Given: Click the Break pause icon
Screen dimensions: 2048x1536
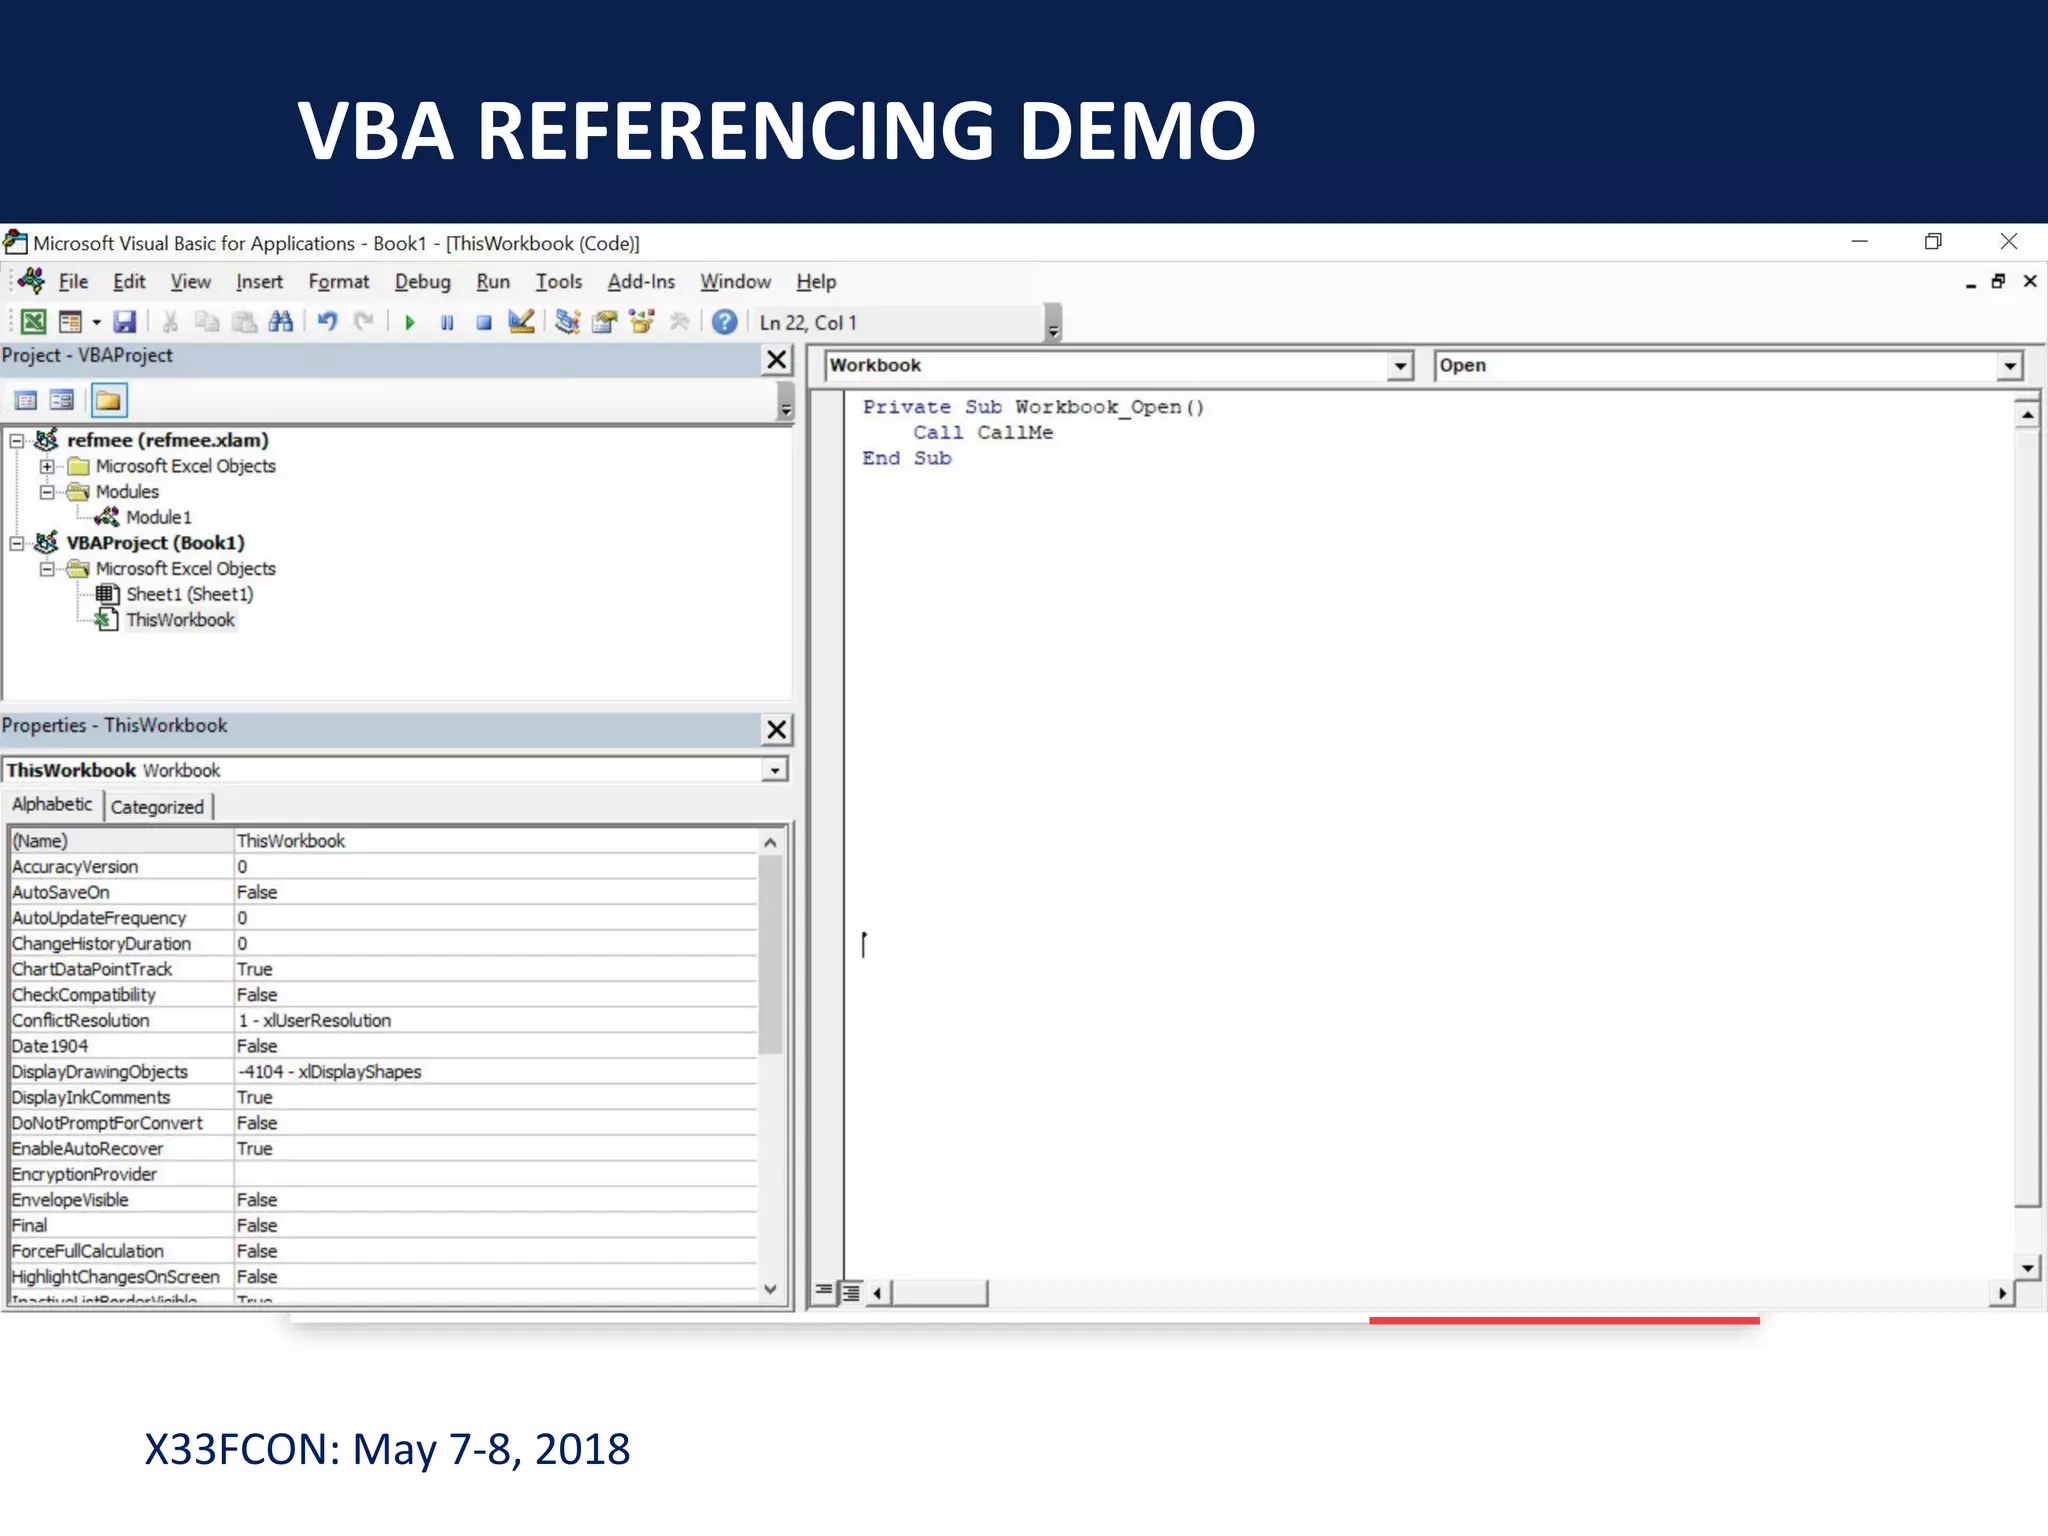Looking at the screenshot, I should 447,322.
